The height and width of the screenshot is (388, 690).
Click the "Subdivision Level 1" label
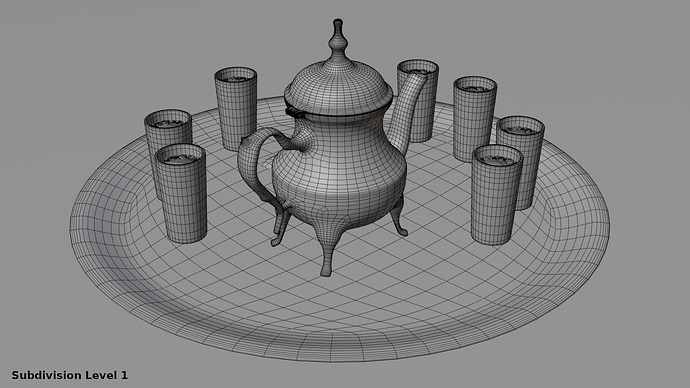[70, 375]
